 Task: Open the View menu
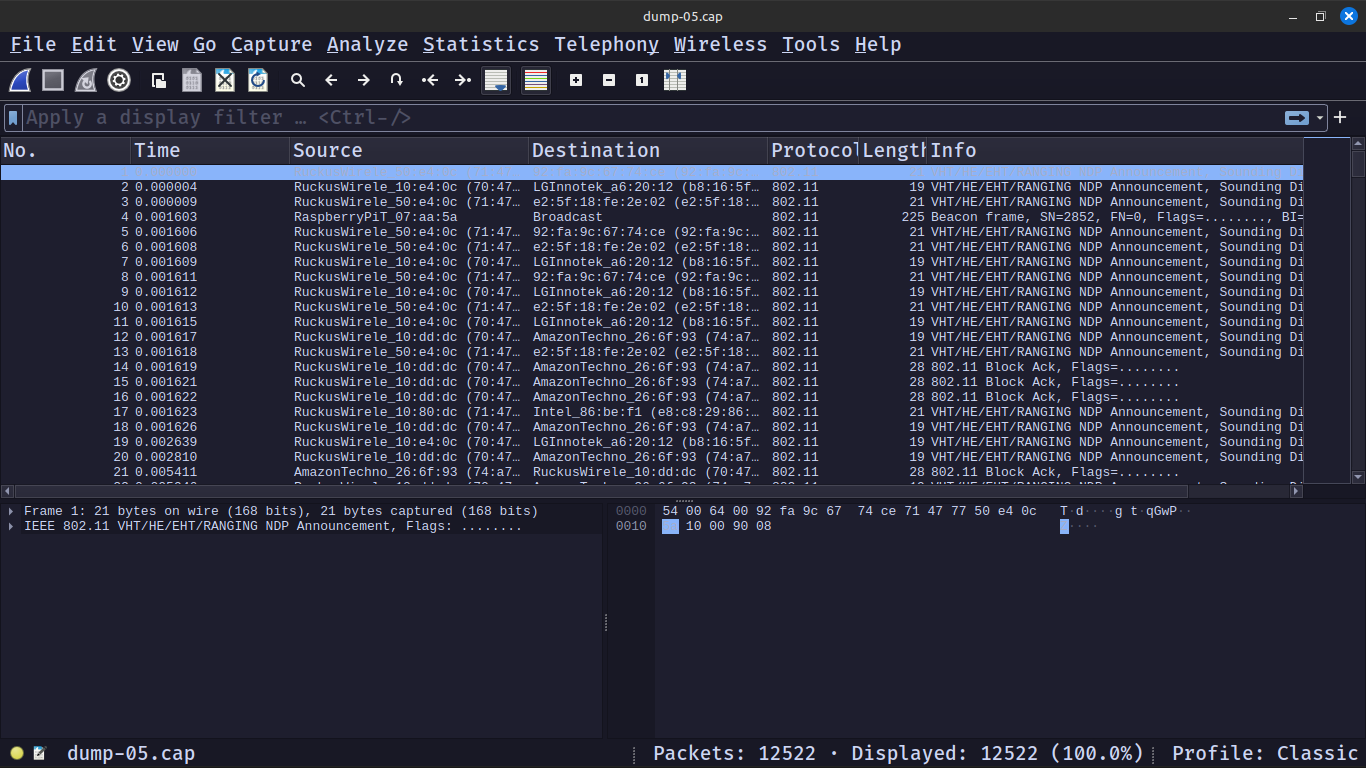[x=155, y=44]
